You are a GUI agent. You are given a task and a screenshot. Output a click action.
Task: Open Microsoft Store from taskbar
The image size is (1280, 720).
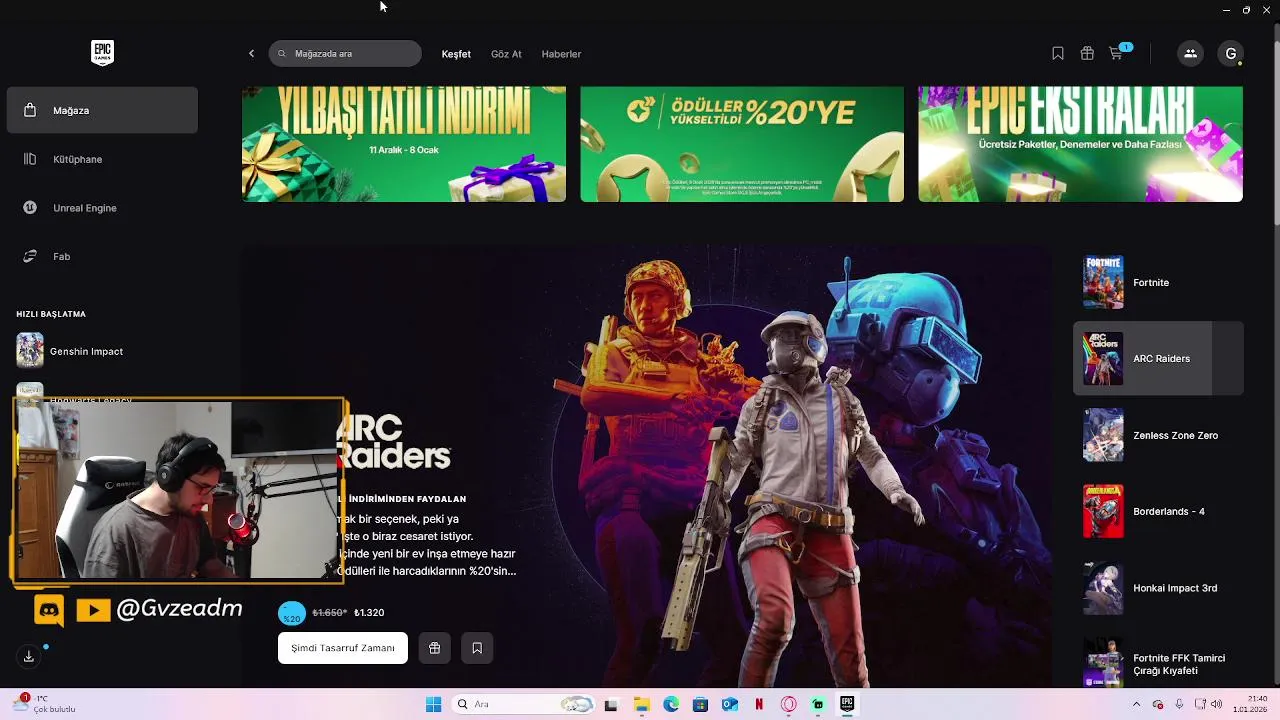(x=700, y=704)
